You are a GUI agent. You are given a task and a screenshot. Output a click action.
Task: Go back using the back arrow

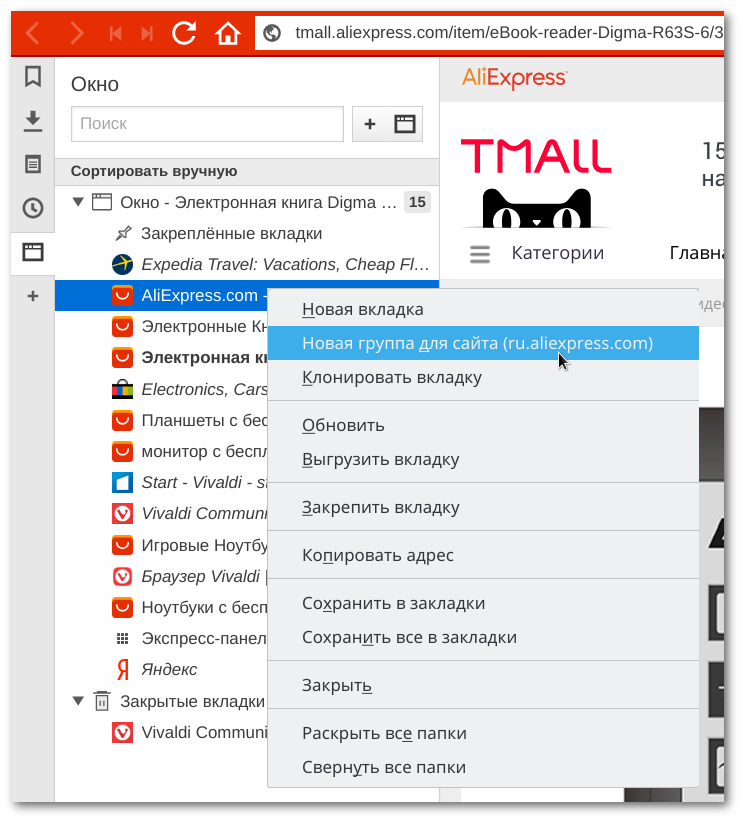click(32, 34)
